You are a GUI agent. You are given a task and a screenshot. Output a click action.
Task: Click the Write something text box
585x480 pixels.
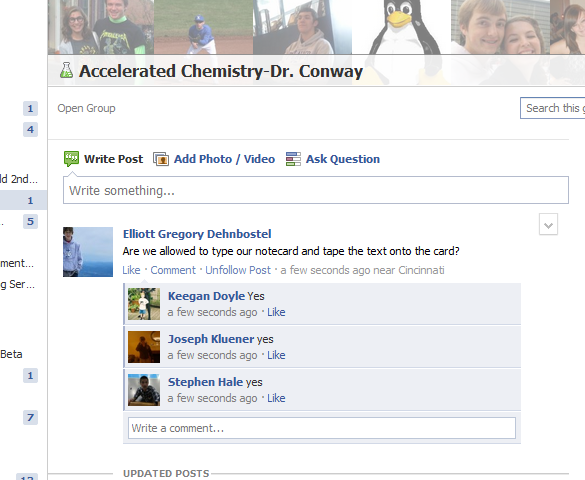316,190
